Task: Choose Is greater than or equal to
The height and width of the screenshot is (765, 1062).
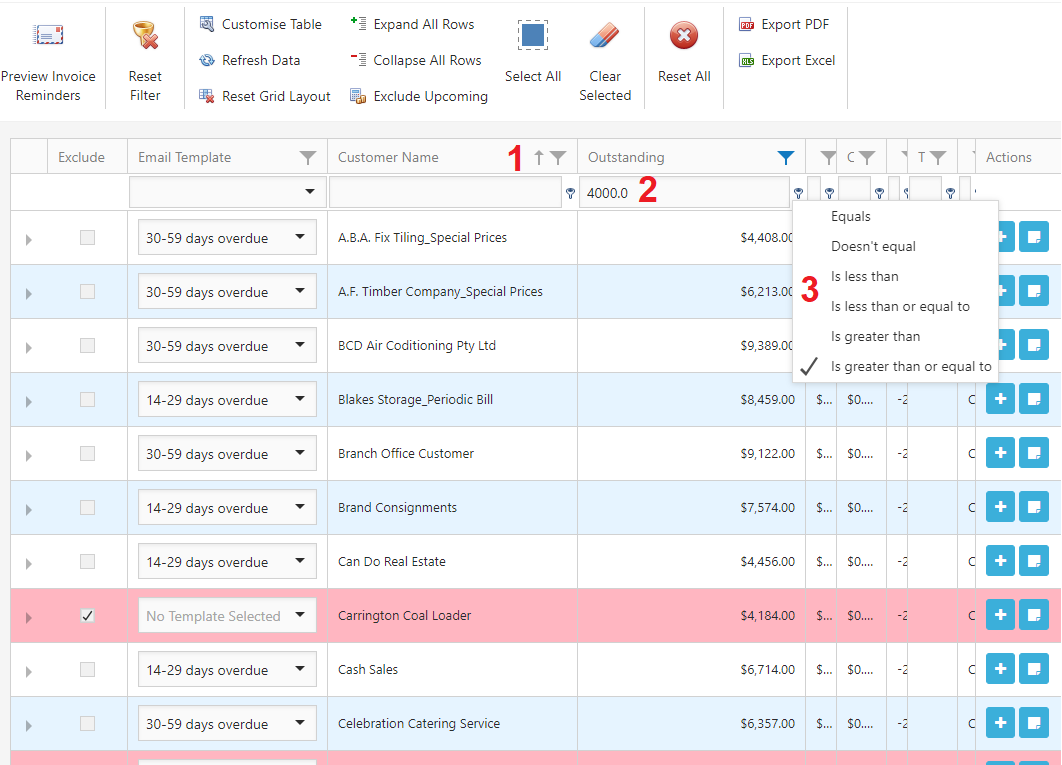Action: [895, 367]
